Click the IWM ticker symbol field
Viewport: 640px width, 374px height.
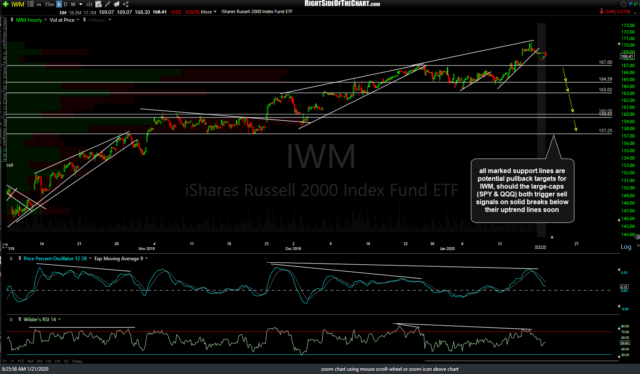pos(18,4)
